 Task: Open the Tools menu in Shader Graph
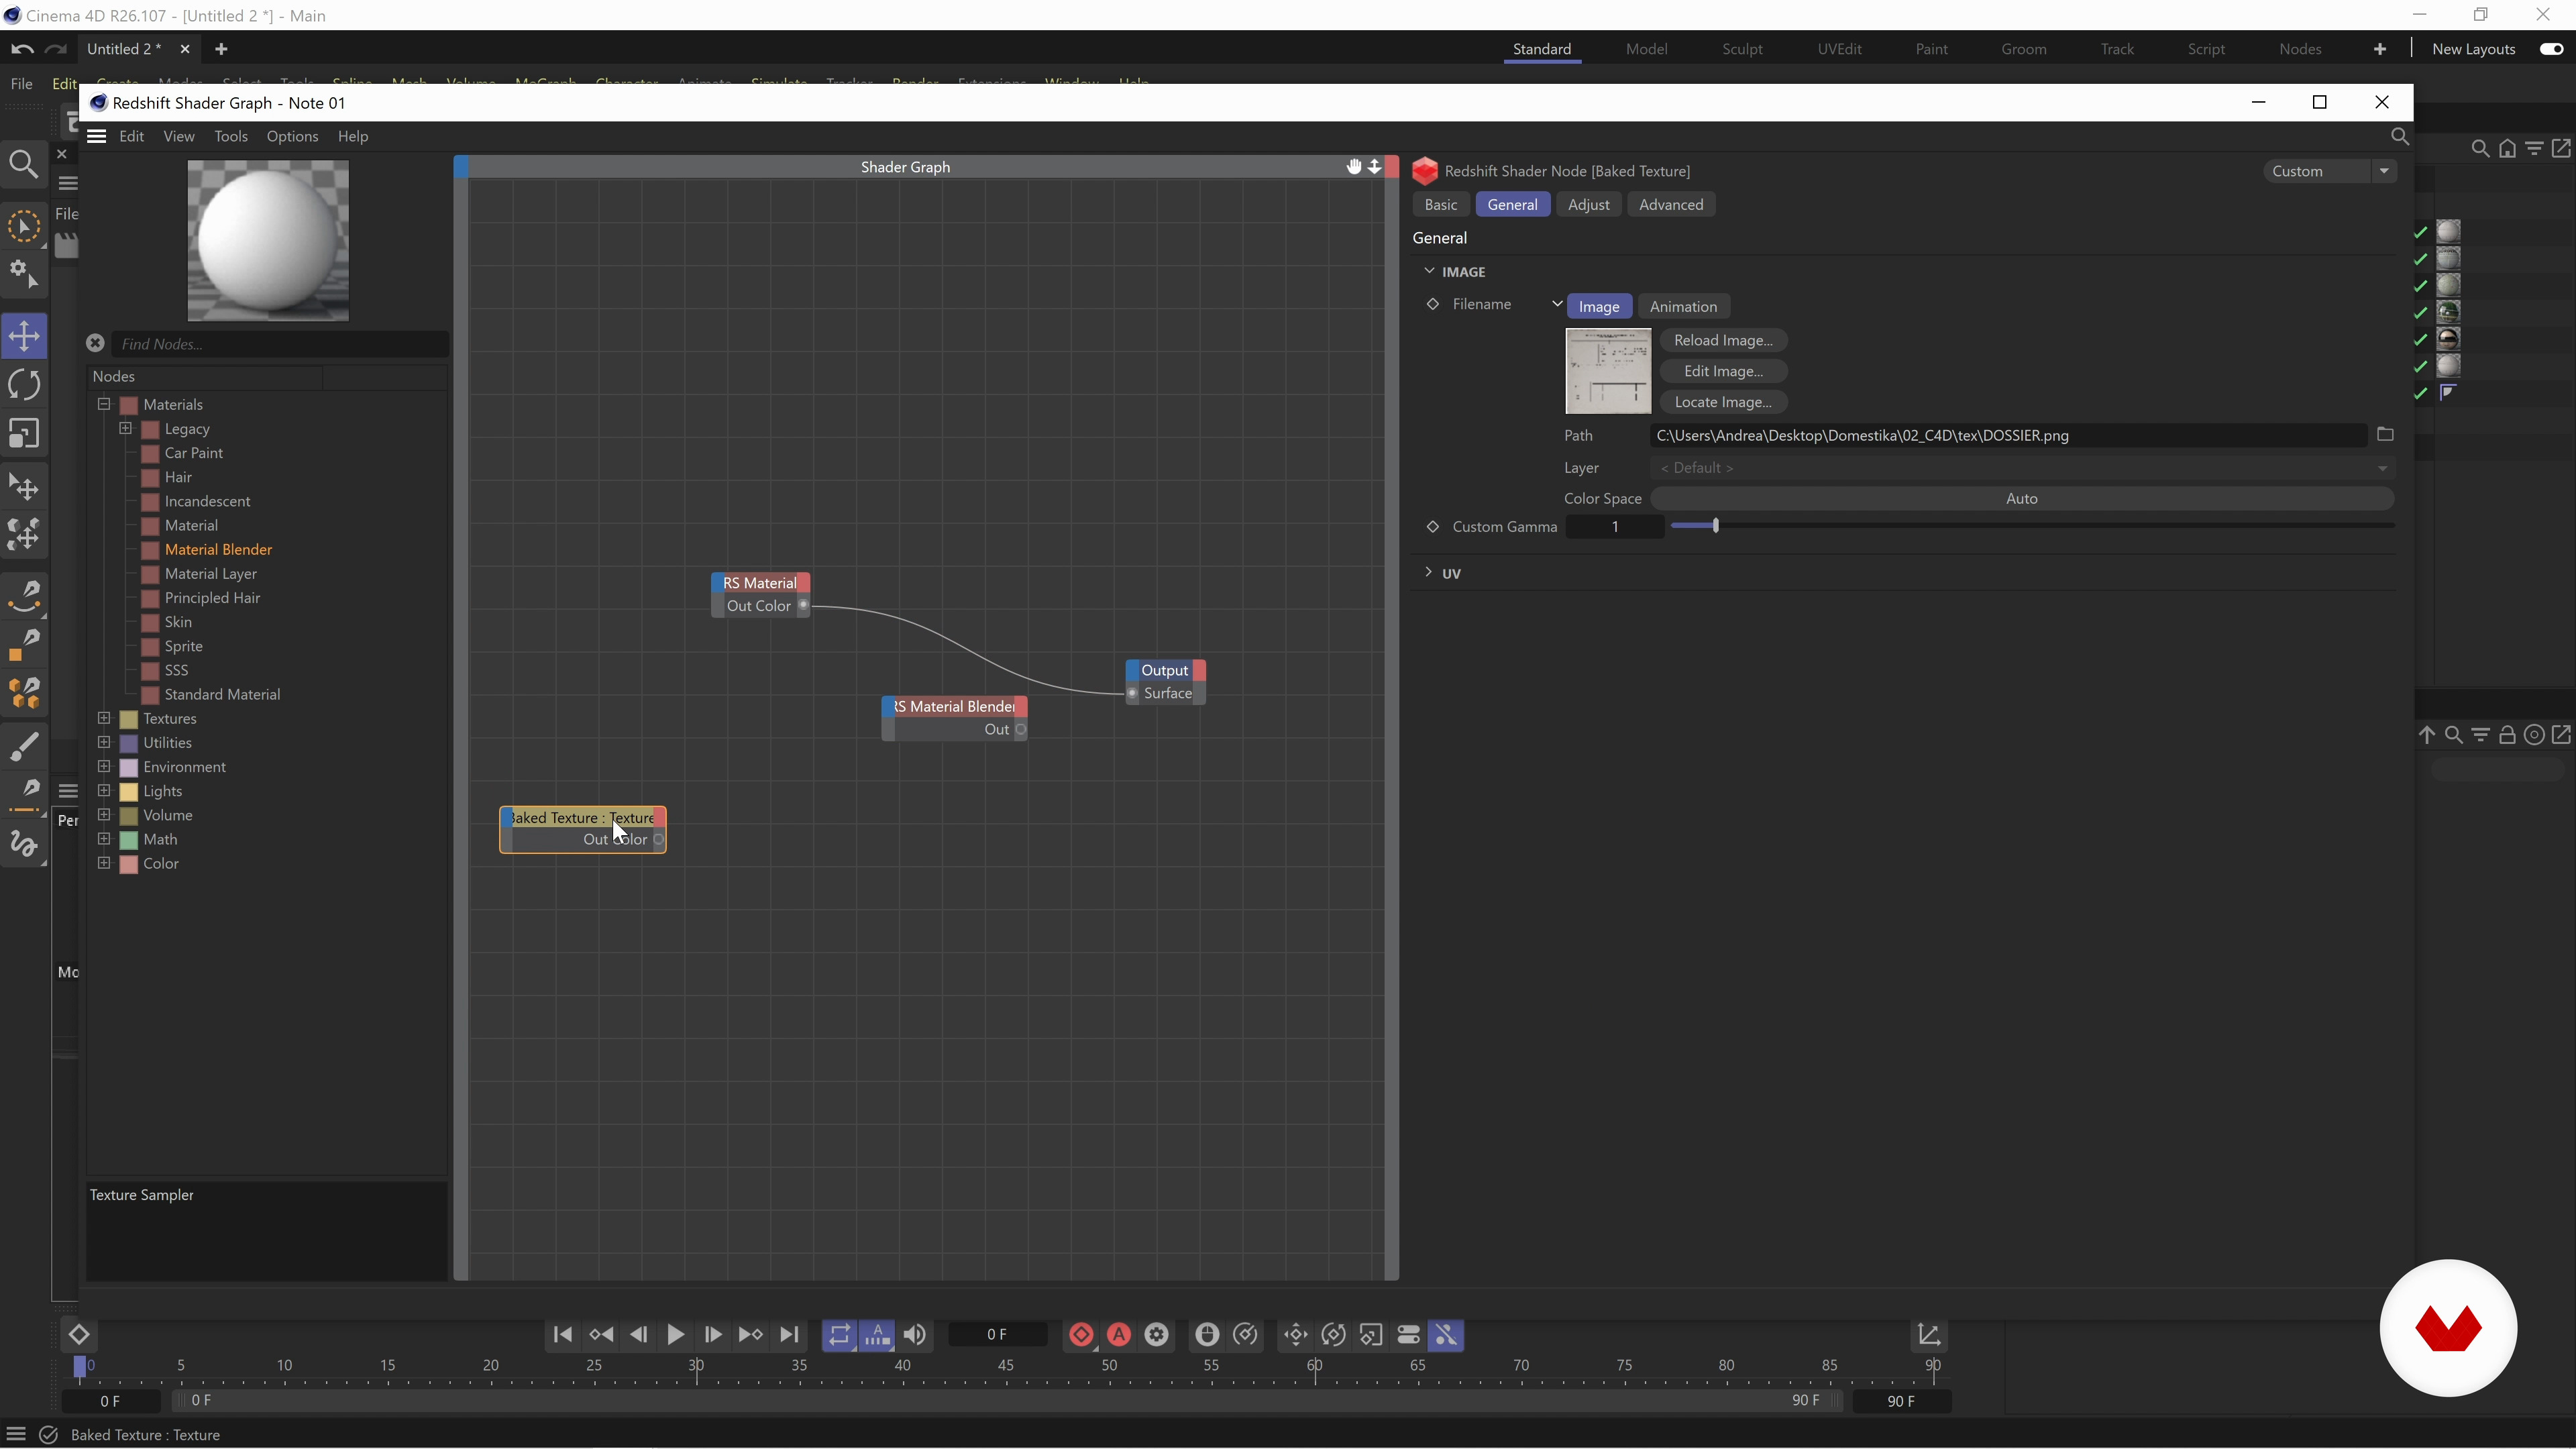pos(230,137)
